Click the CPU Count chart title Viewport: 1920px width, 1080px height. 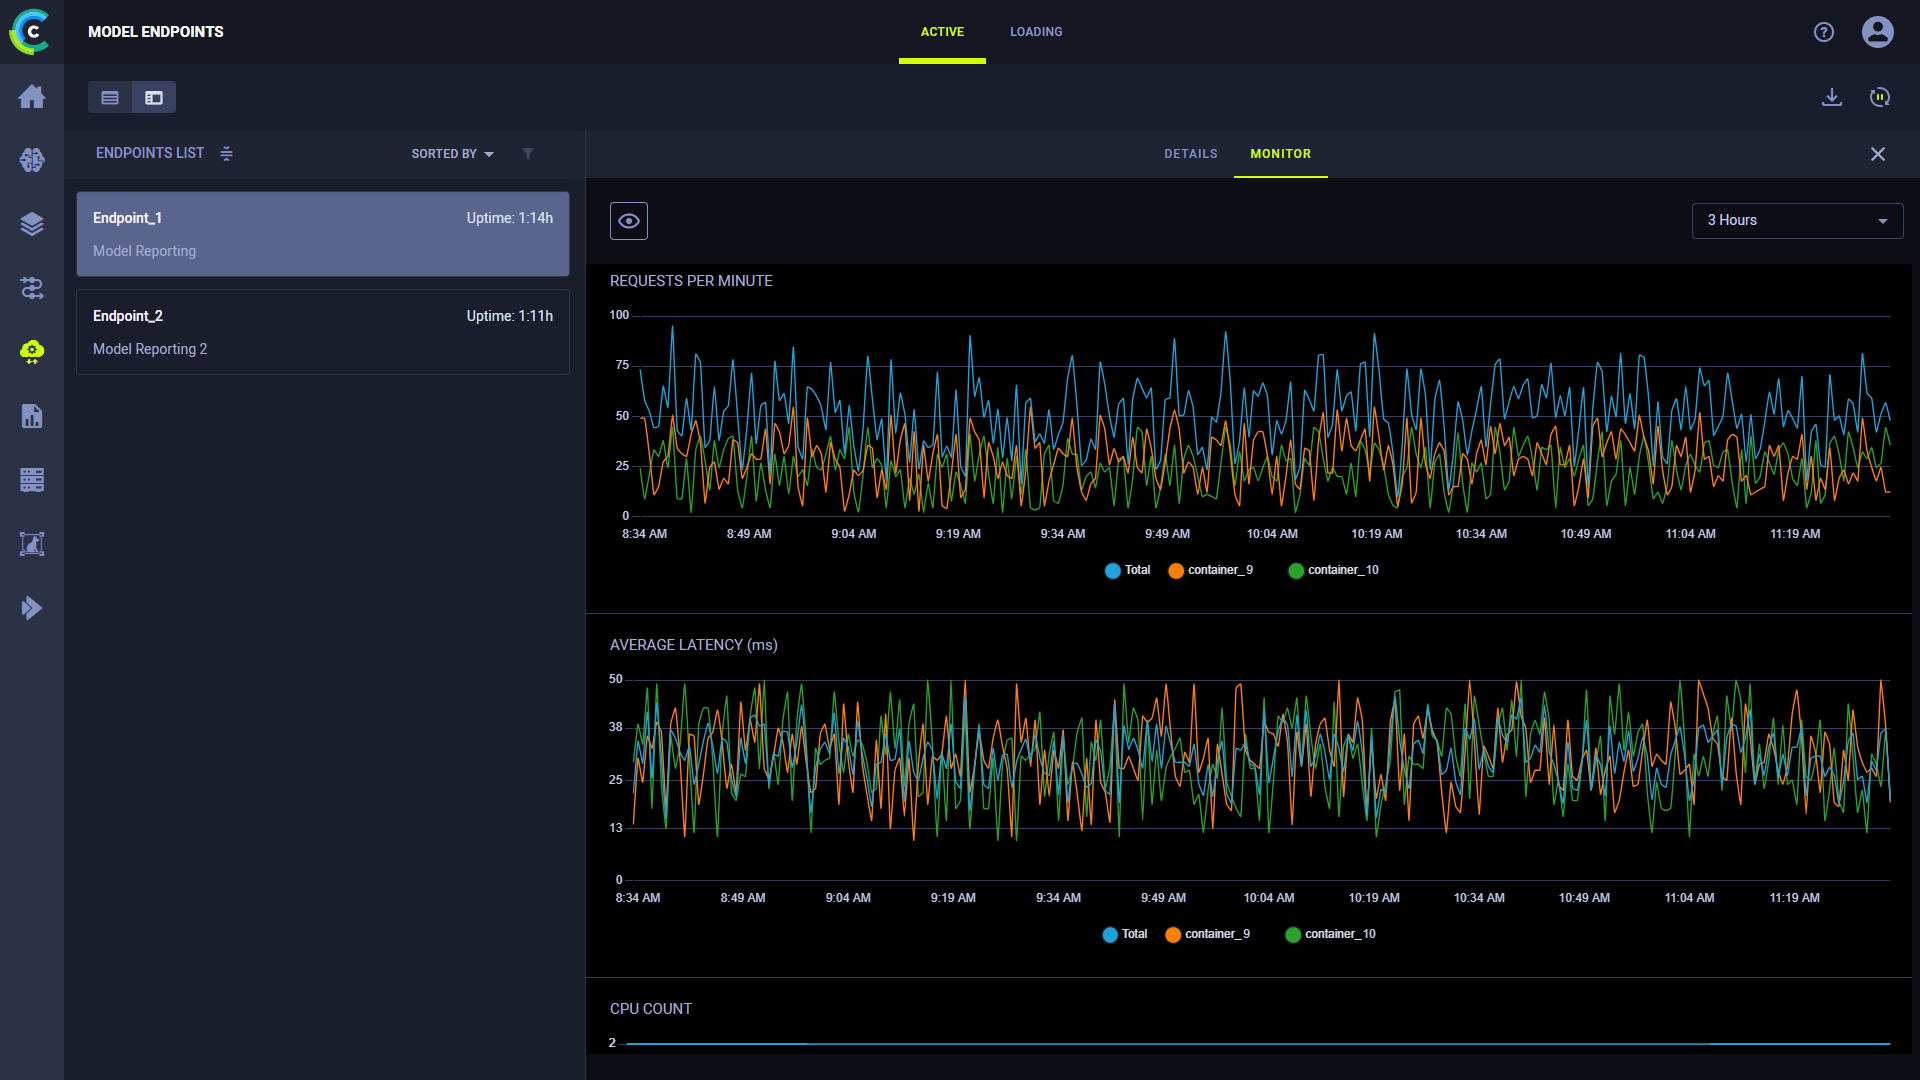pos(651,1009)
